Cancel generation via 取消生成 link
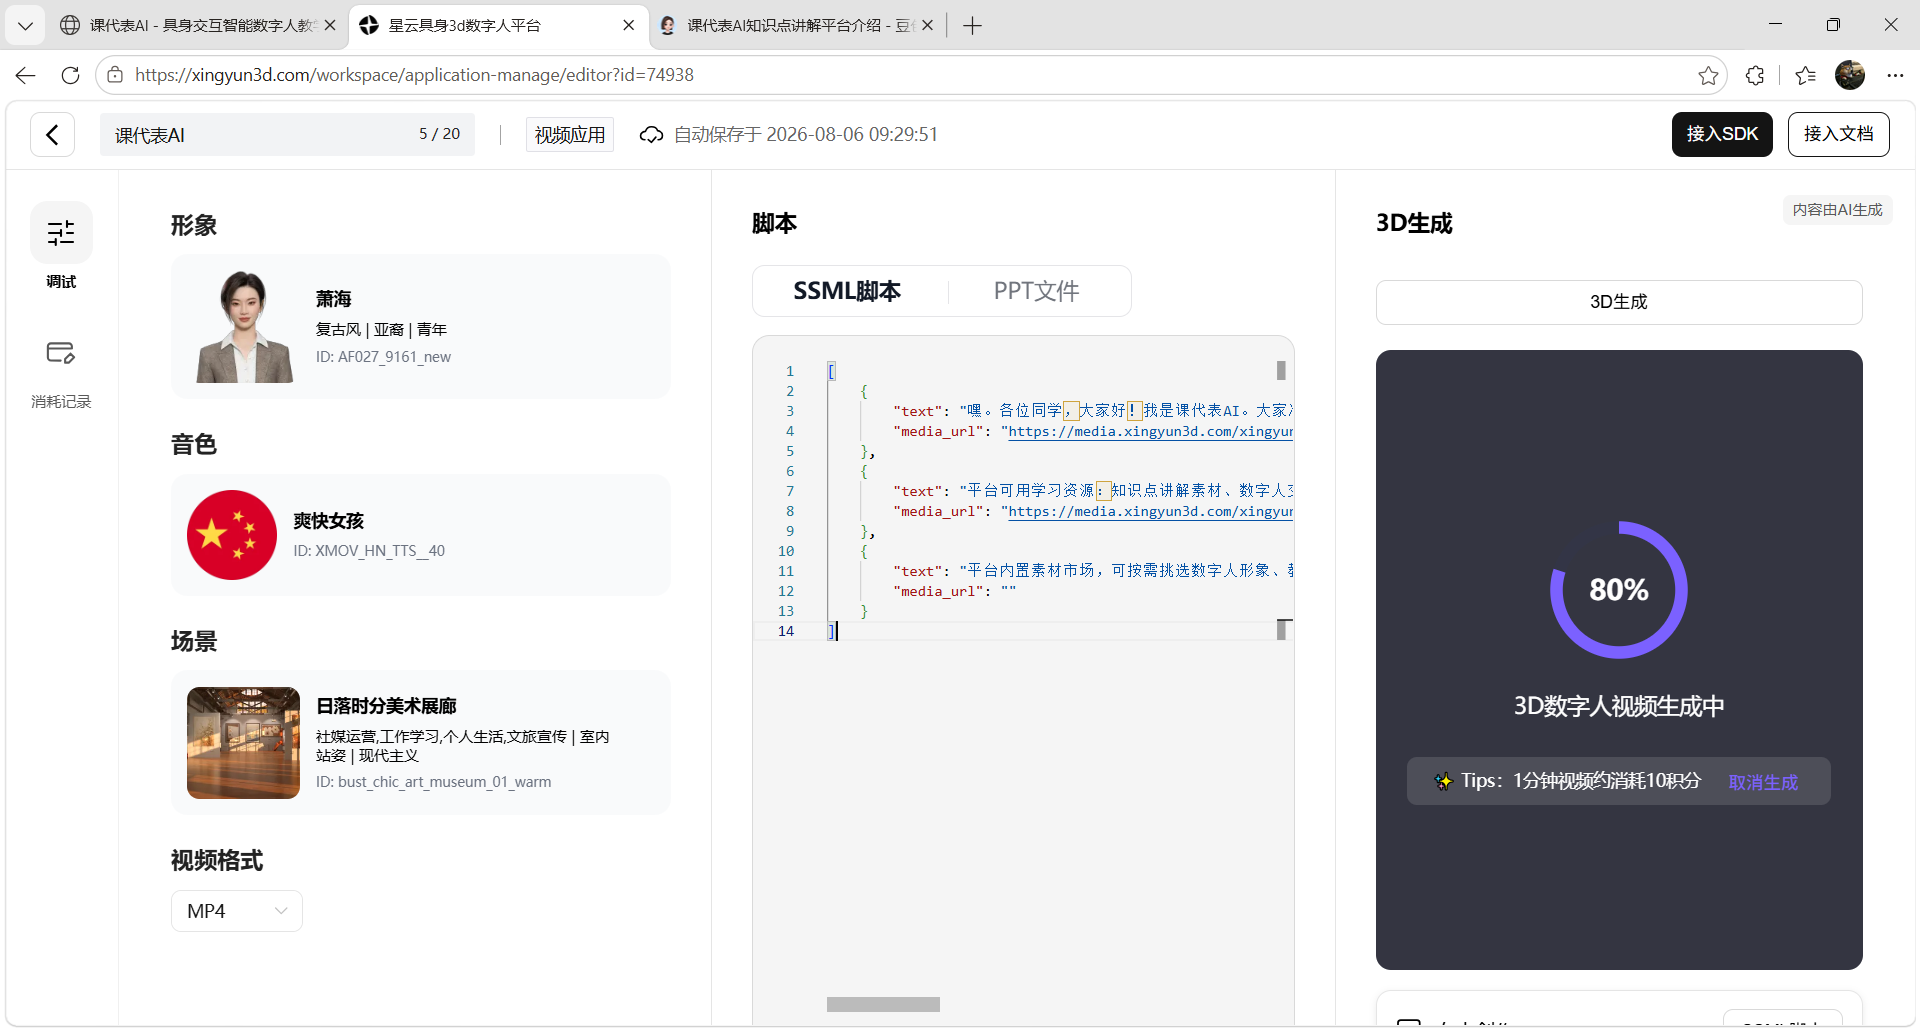This screenshot has width=1920, height=1030. 1763,782
